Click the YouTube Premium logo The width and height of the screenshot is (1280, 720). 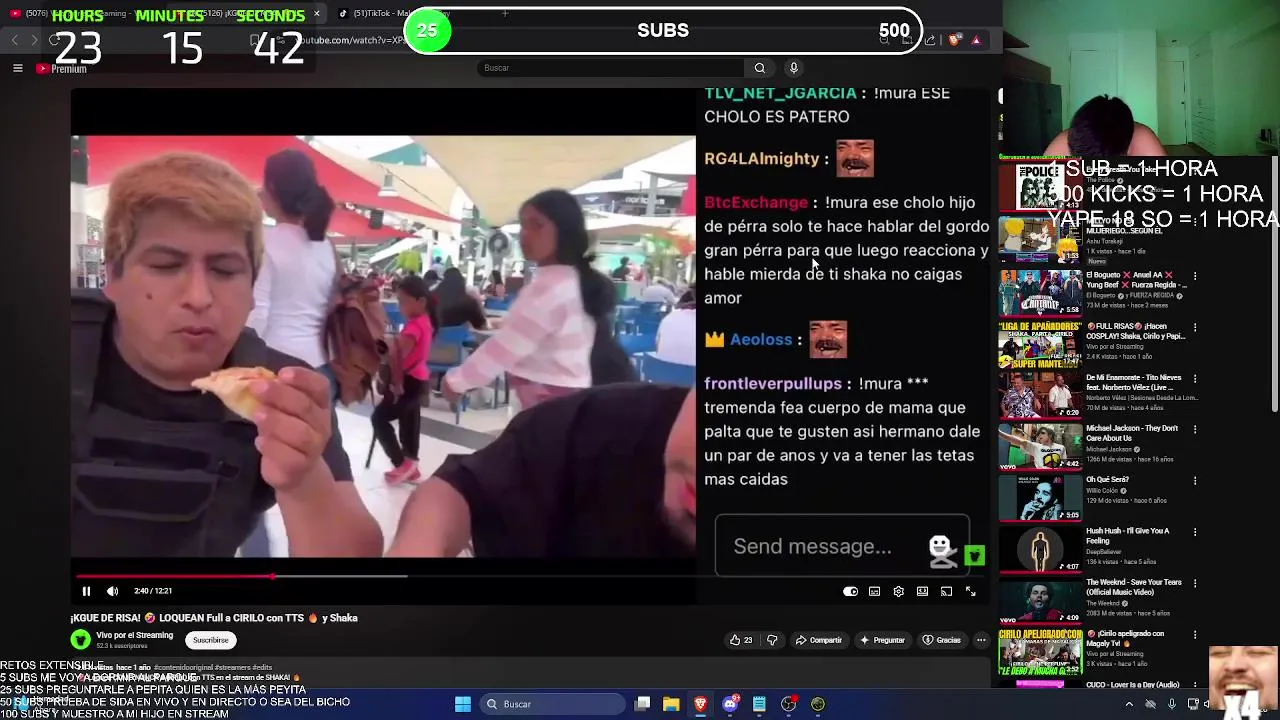click(62, 68)
